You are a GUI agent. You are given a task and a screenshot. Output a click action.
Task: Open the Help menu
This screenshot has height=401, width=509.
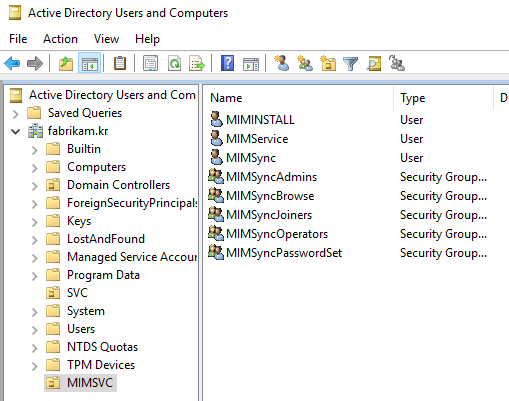click(147, 39)
